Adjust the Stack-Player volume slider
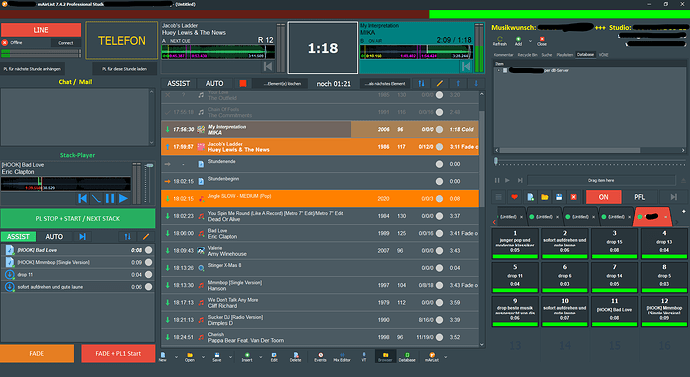Image resolution: width=690 pixels, height=377 pixels. point(150,166)
